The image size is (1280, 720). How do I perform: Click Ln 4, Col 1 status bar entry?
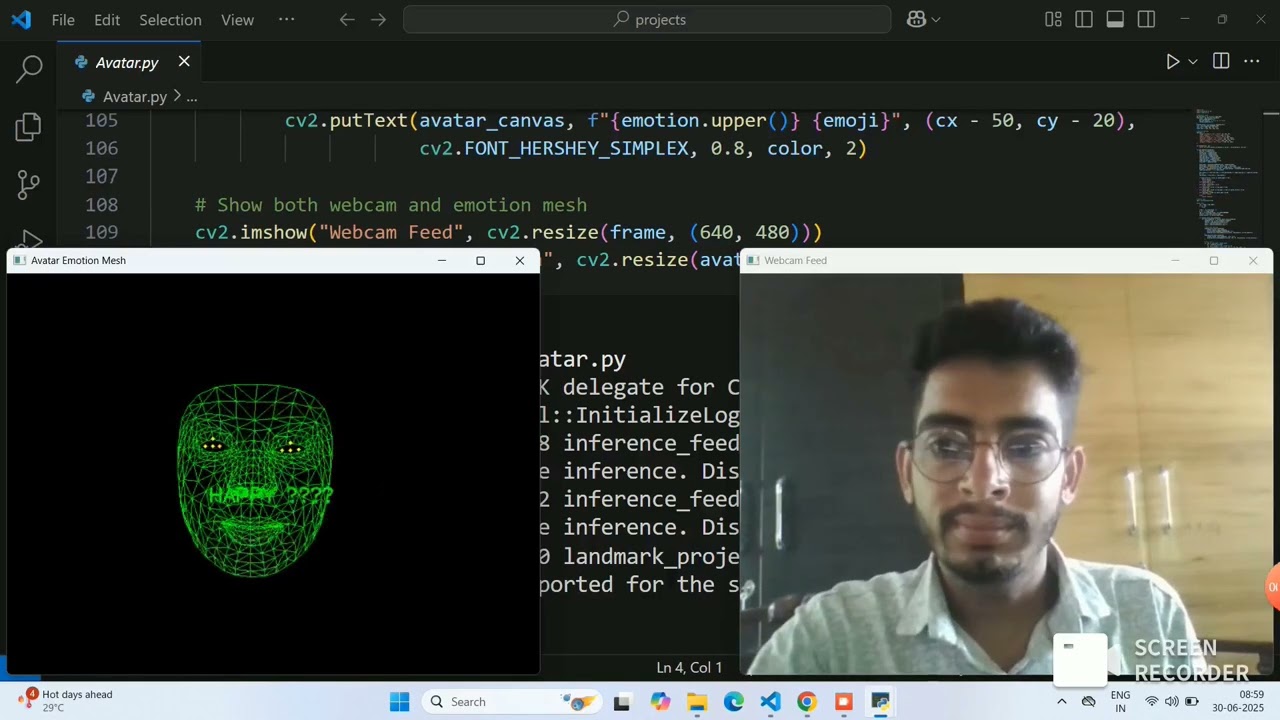click(x=690, y=667)
